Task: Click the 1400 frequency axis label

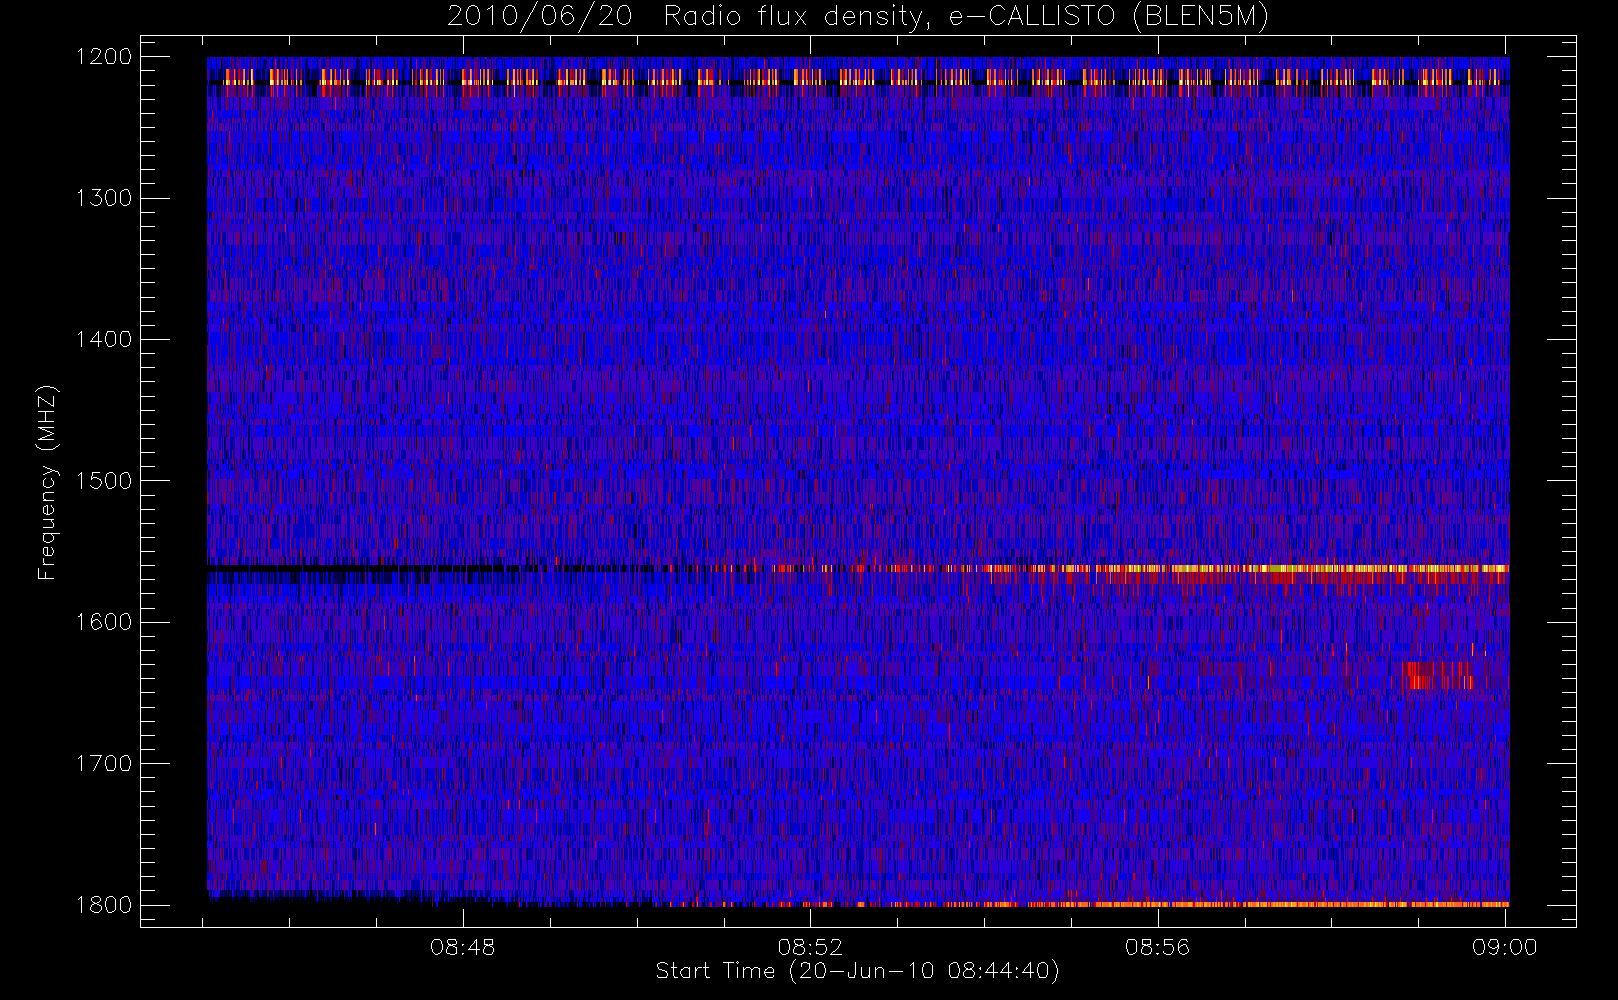Action: (104, 339)
